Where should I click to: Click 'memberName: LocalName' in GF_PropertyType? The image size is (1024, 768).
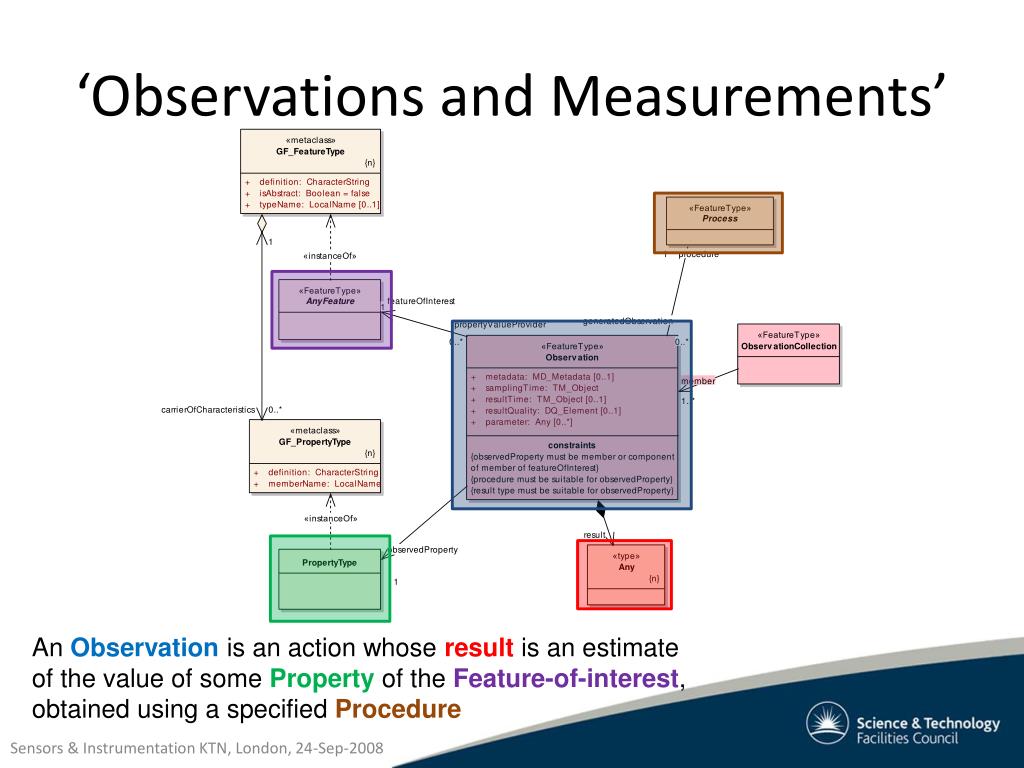(324, 484)
